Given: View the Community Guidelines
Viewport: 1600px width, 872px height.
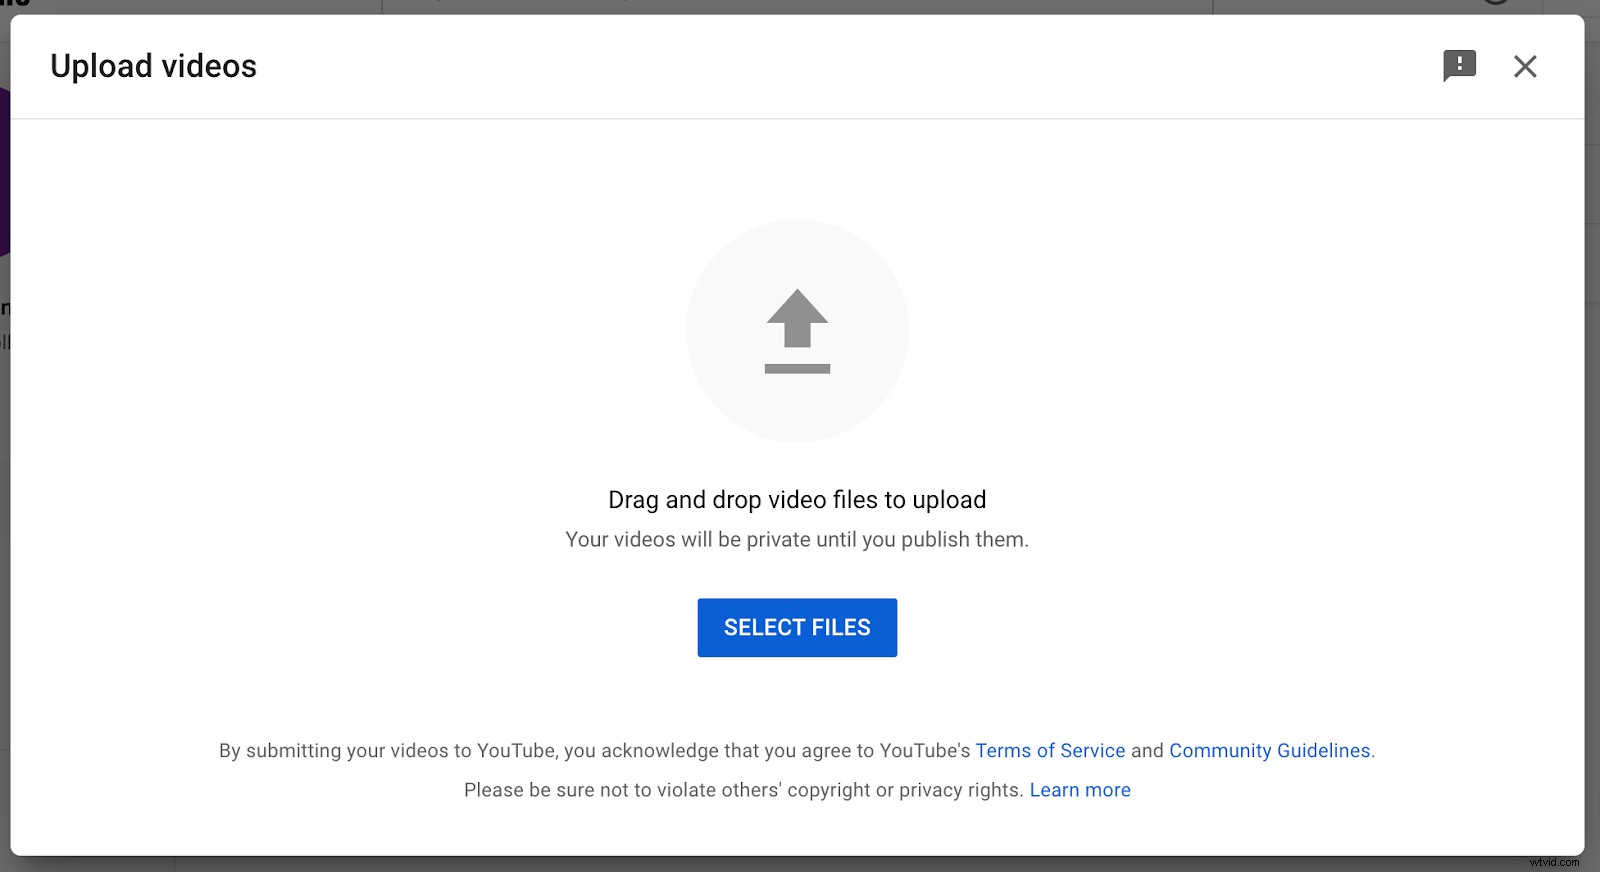Looking at the screenshot, I should (1269, 750).
